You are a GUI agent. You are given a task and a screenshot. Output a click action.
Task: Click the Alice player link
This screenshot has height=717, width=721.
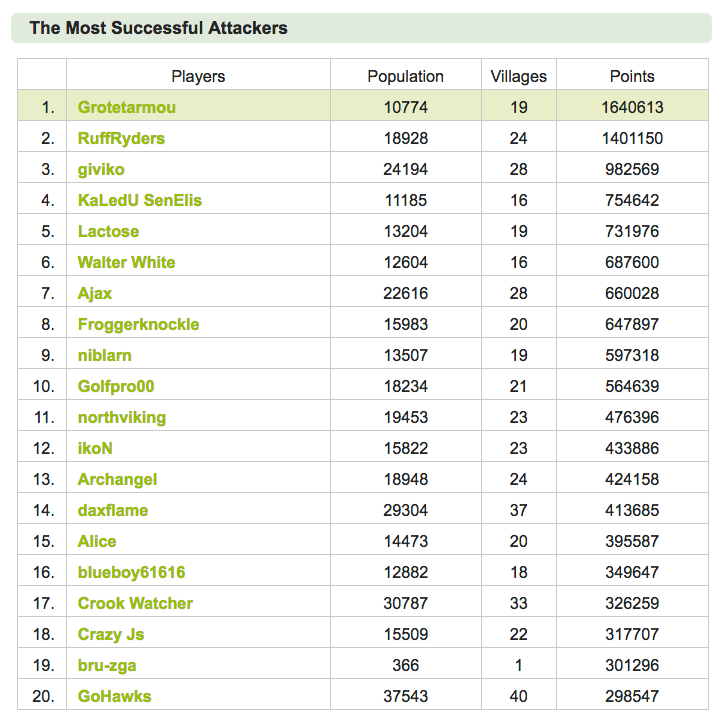click(x=97, y=541)
